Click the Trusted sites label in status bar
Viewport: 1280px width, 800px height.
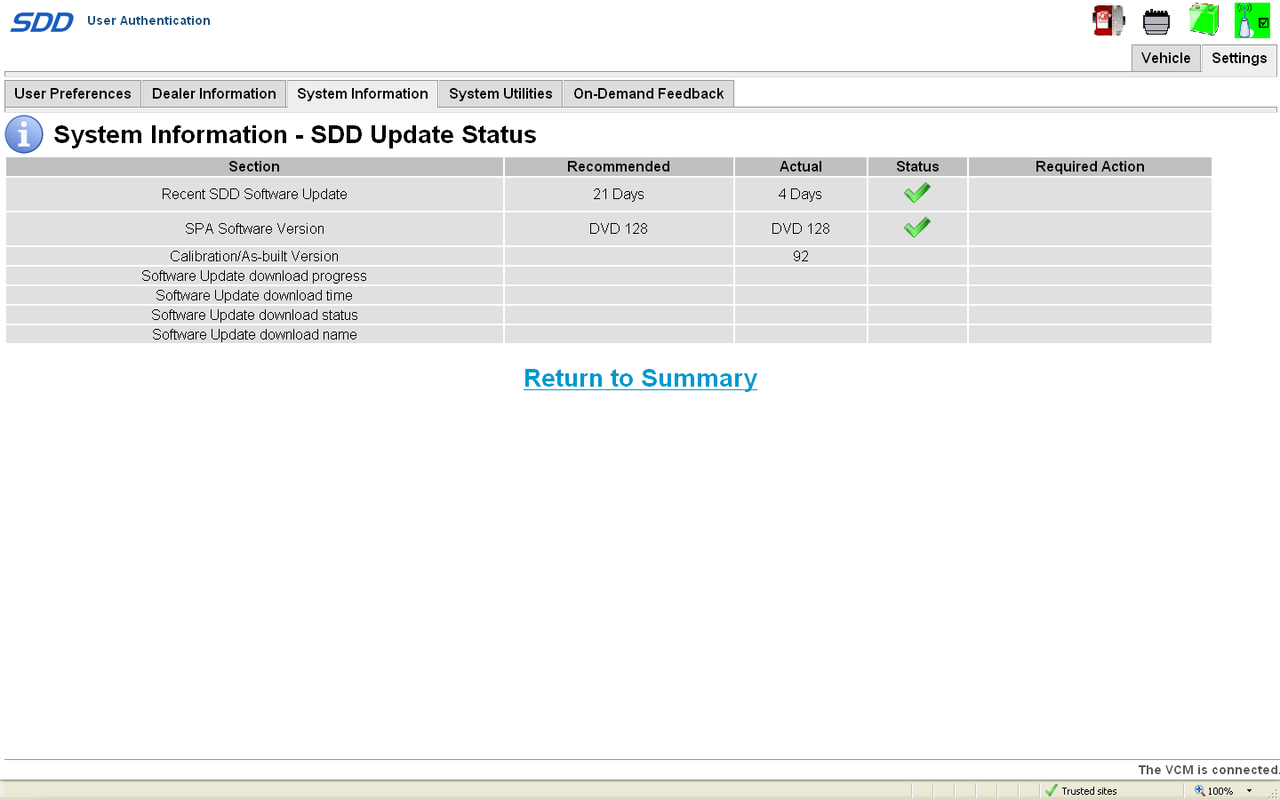[x=1089, y=791]
